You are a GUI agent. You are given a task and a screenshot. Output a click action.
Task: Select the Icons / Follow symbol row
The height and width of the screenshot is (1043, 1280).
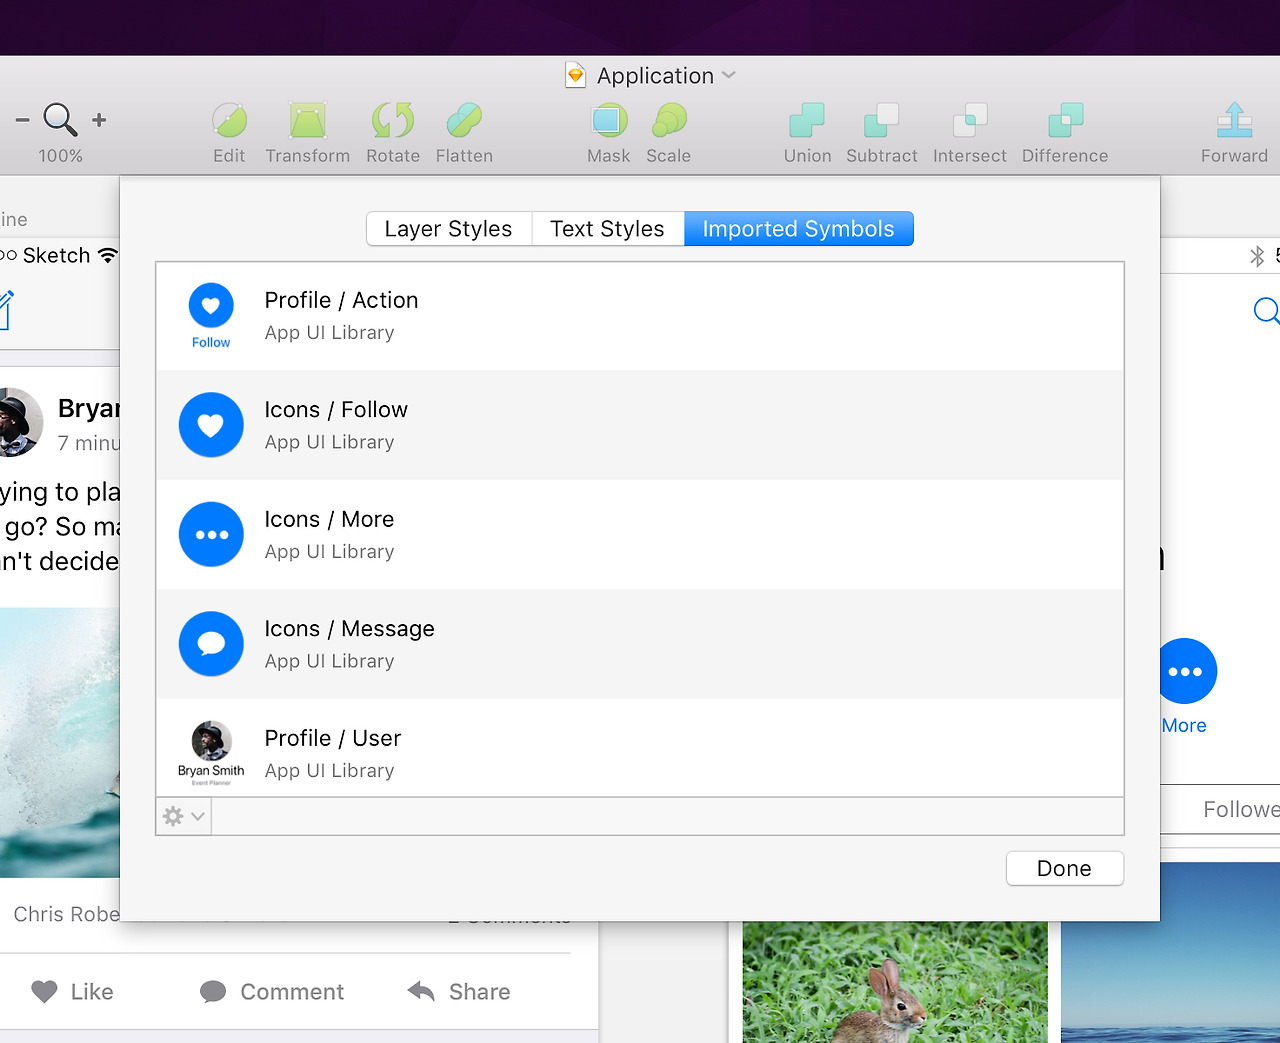point(640,425)
